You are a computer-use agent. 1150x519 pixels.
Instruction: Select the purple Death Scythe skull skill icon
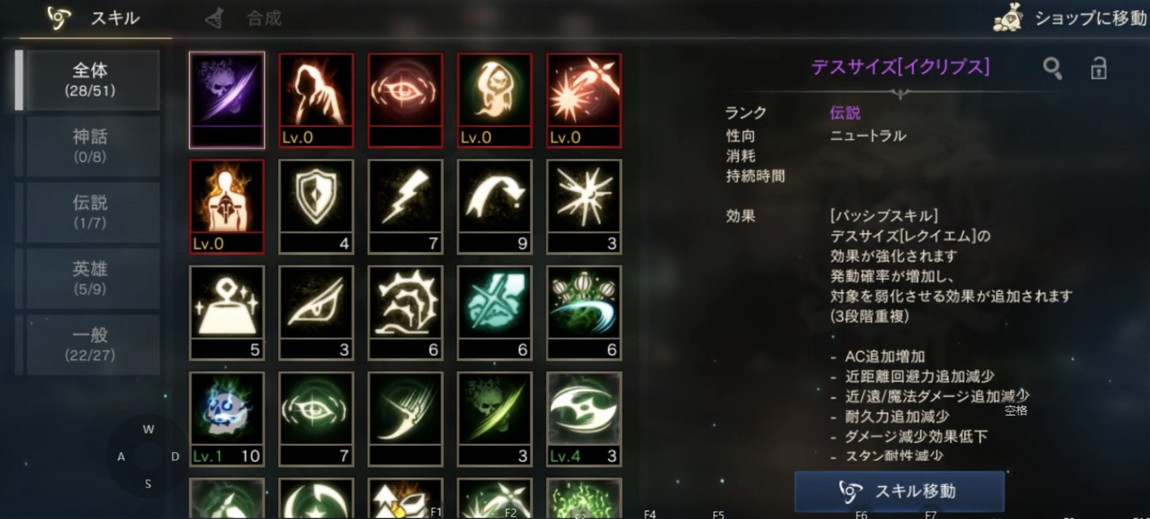pyautogui.click(x=227, y=100)
